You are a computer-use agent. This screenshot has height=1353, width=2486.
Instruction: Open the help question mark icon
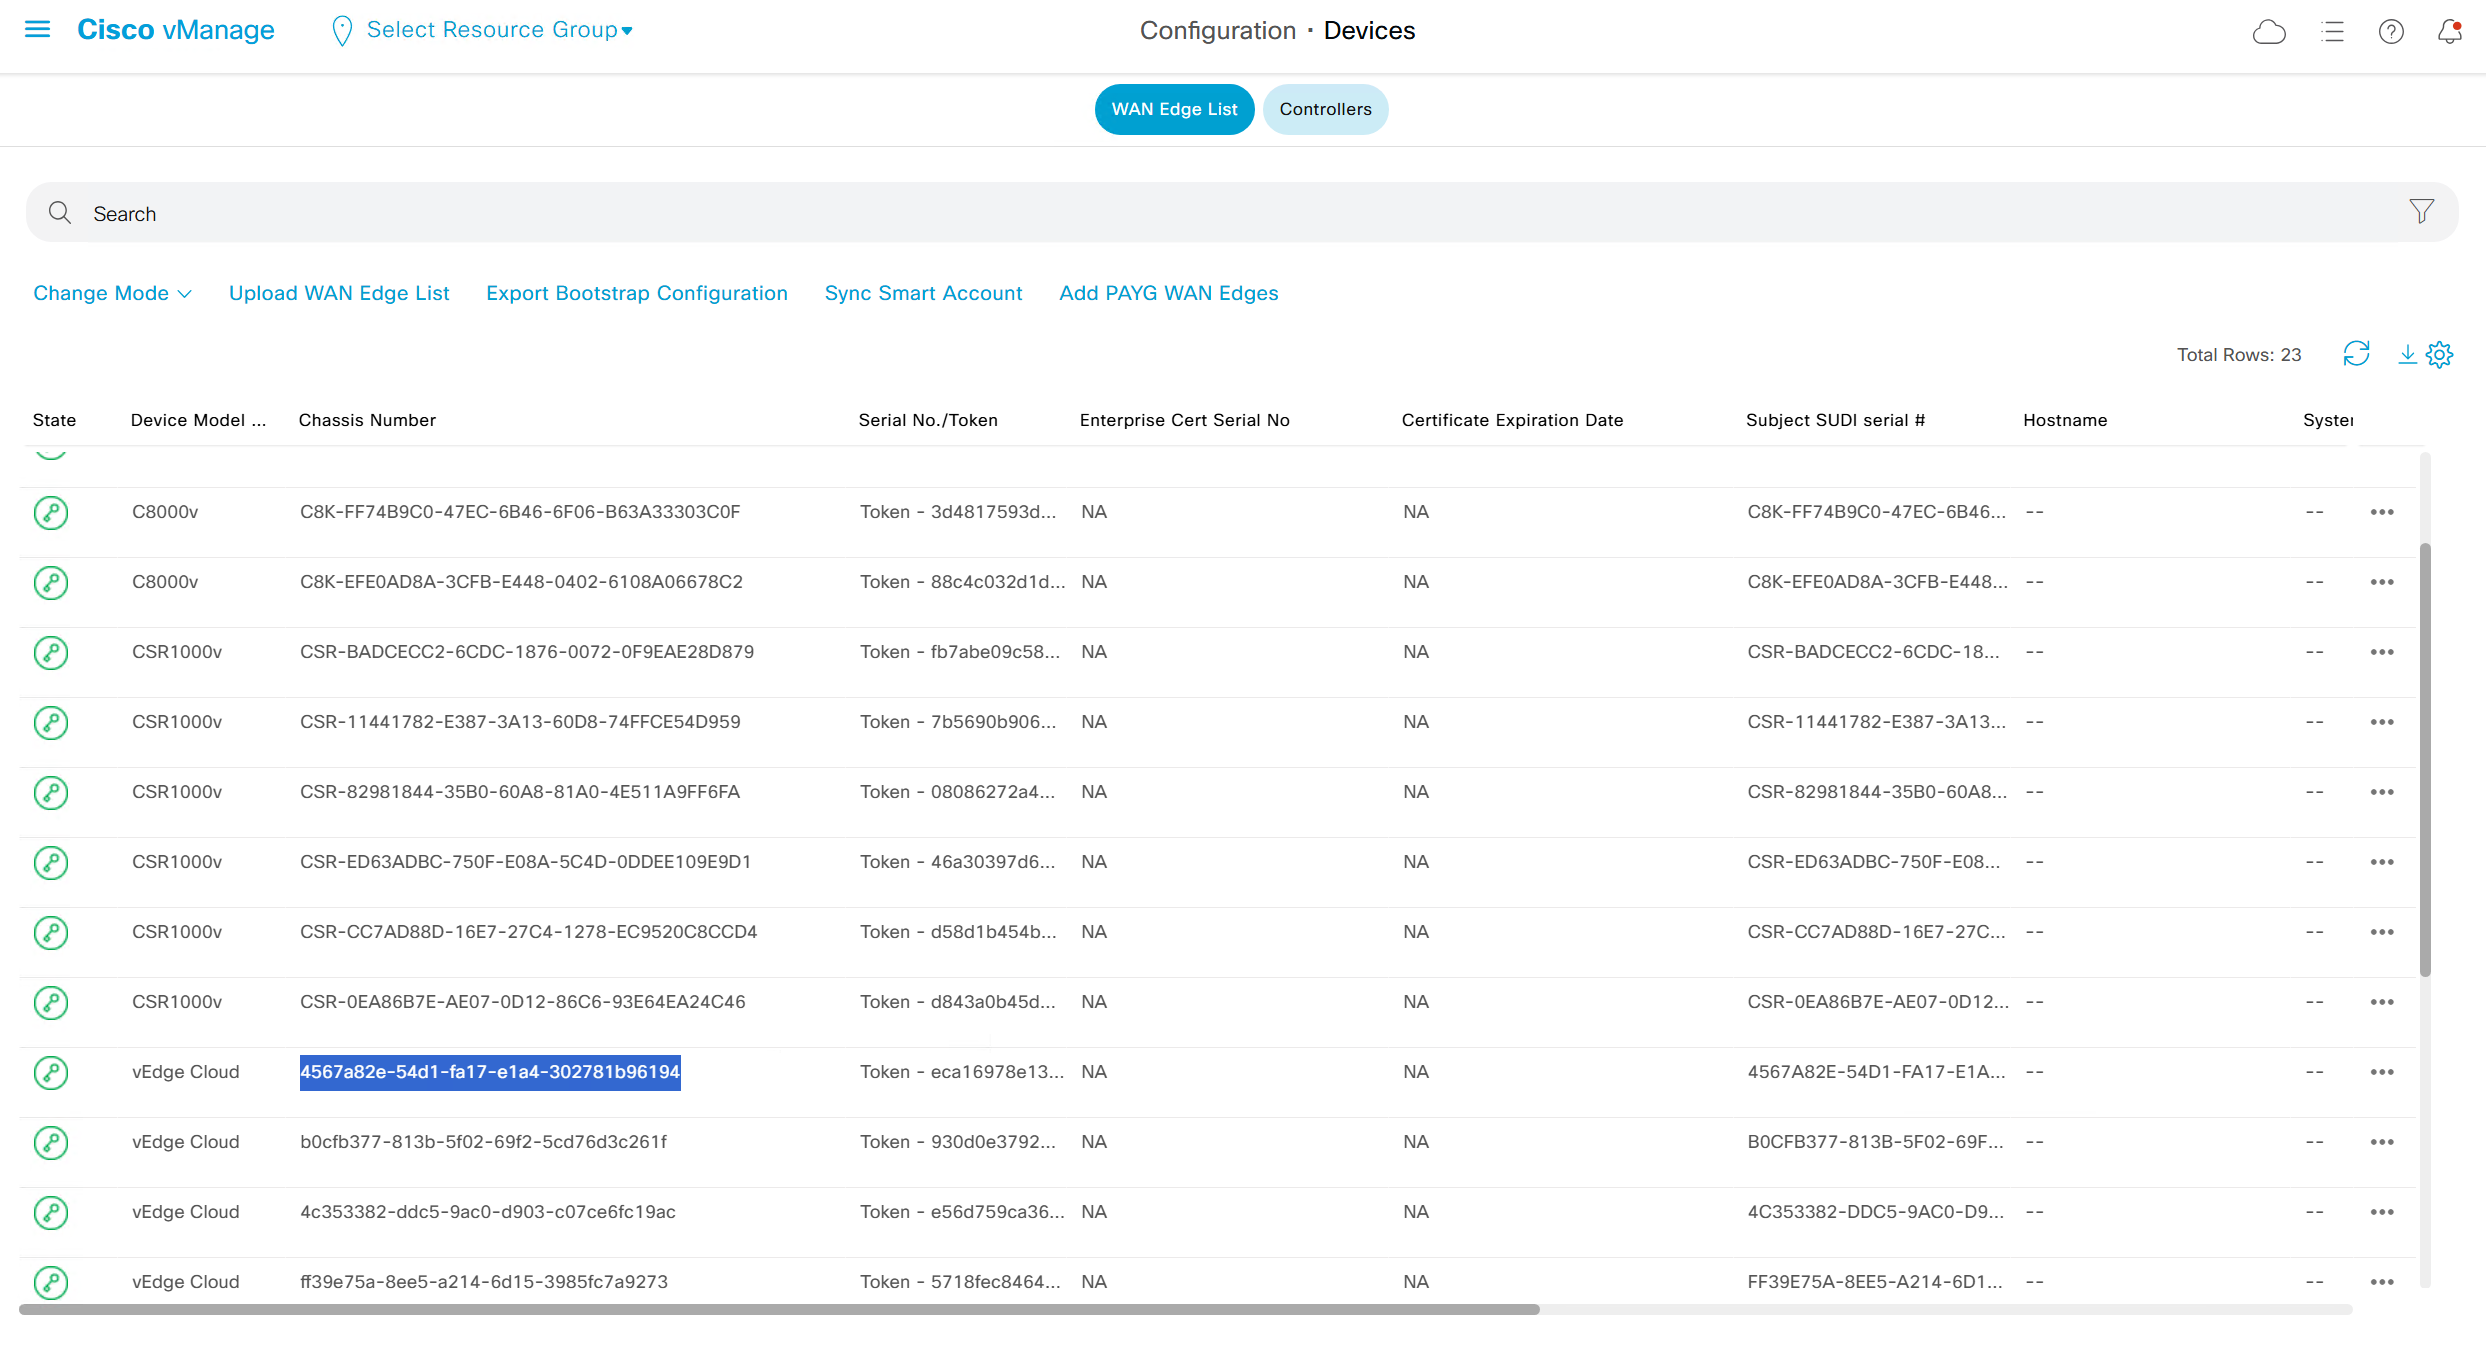(2391, 32)
